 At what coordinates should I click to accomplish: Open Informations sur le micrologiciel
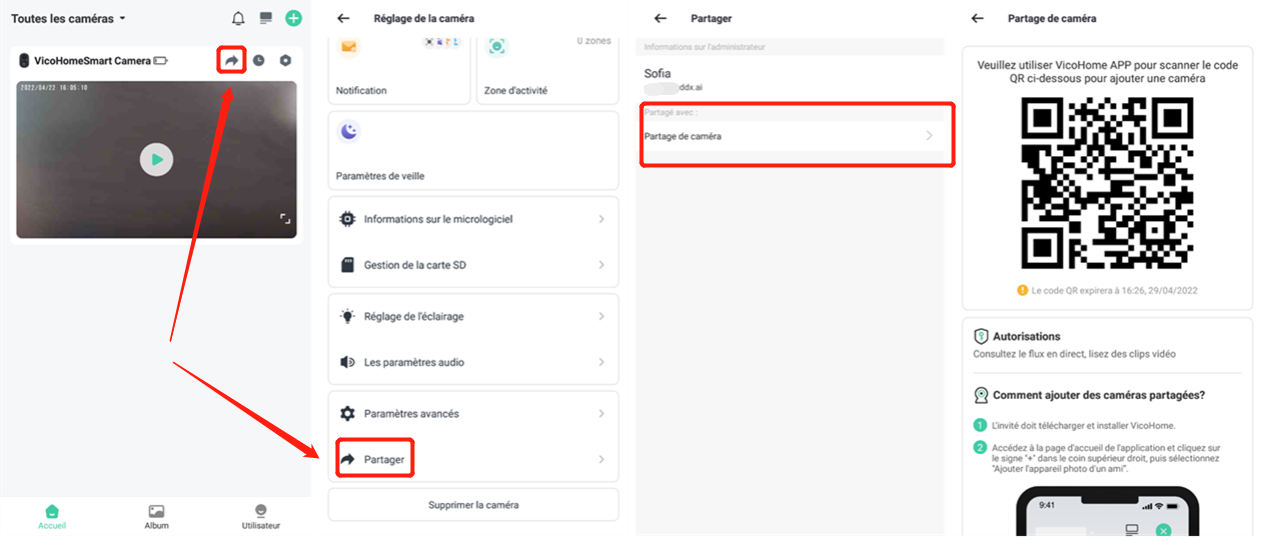point(473,219)
